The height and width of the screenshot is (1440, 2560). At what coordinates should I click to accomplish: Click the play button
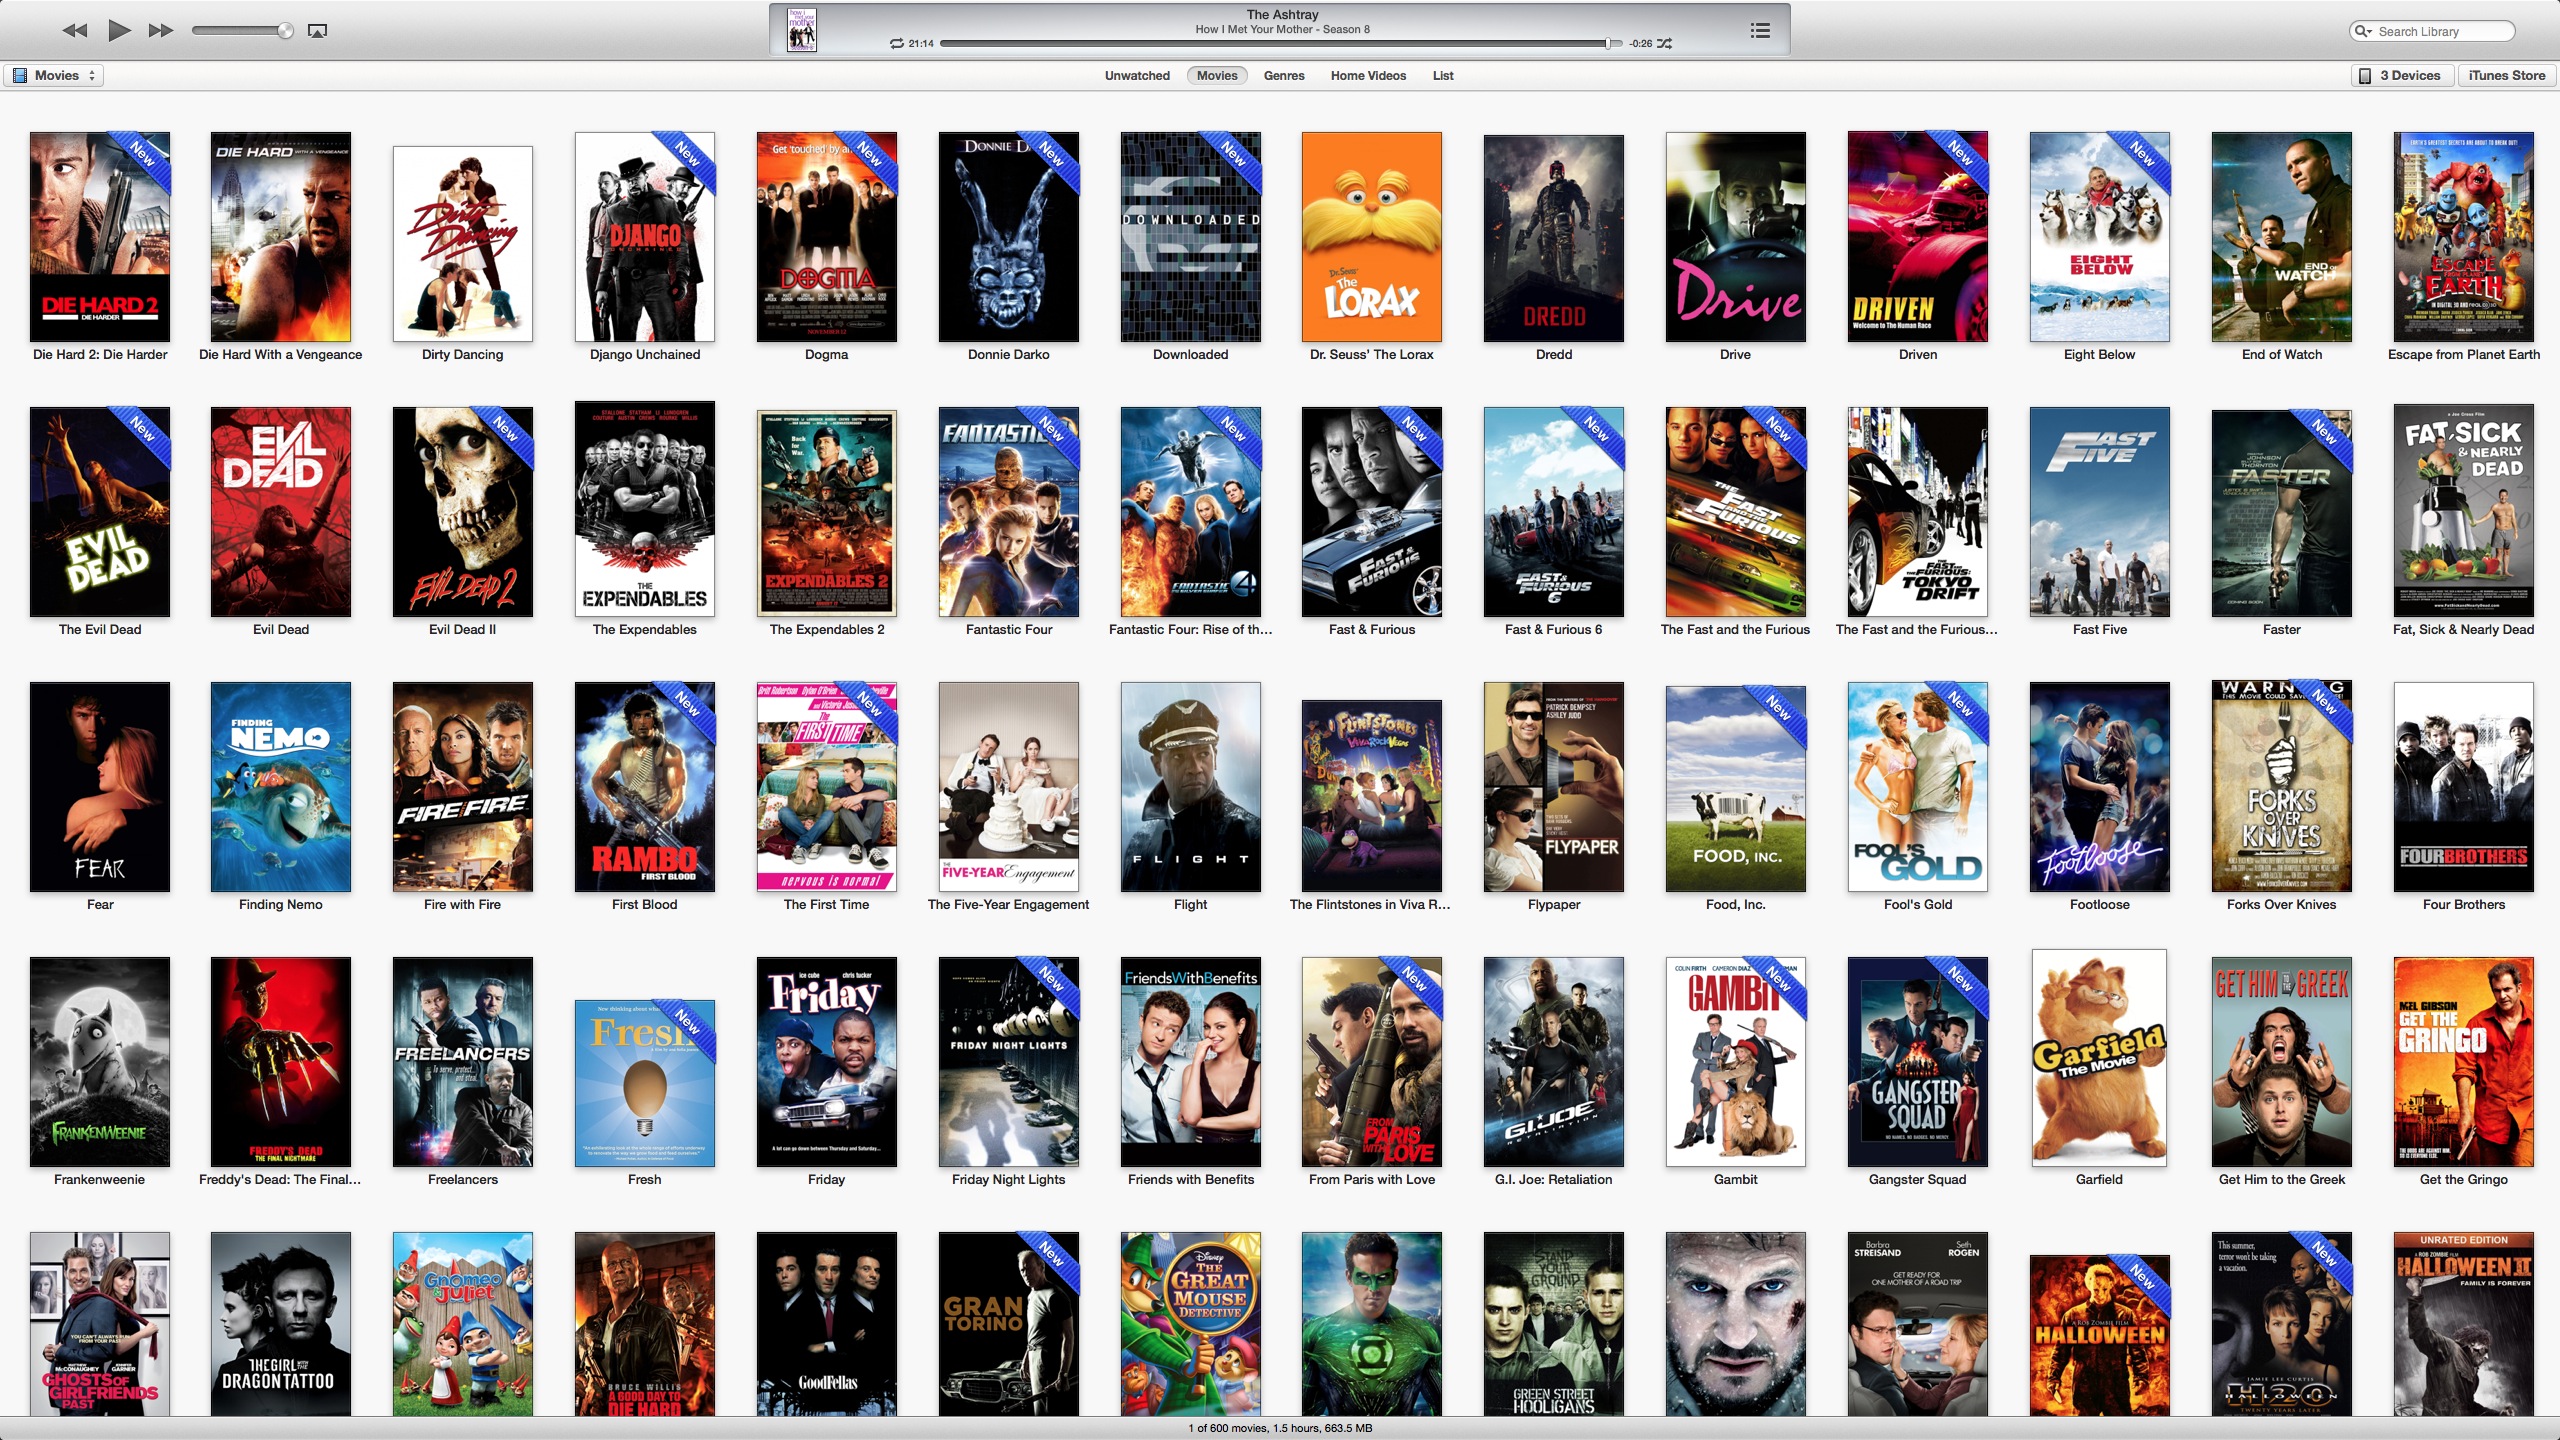point(119,31)
